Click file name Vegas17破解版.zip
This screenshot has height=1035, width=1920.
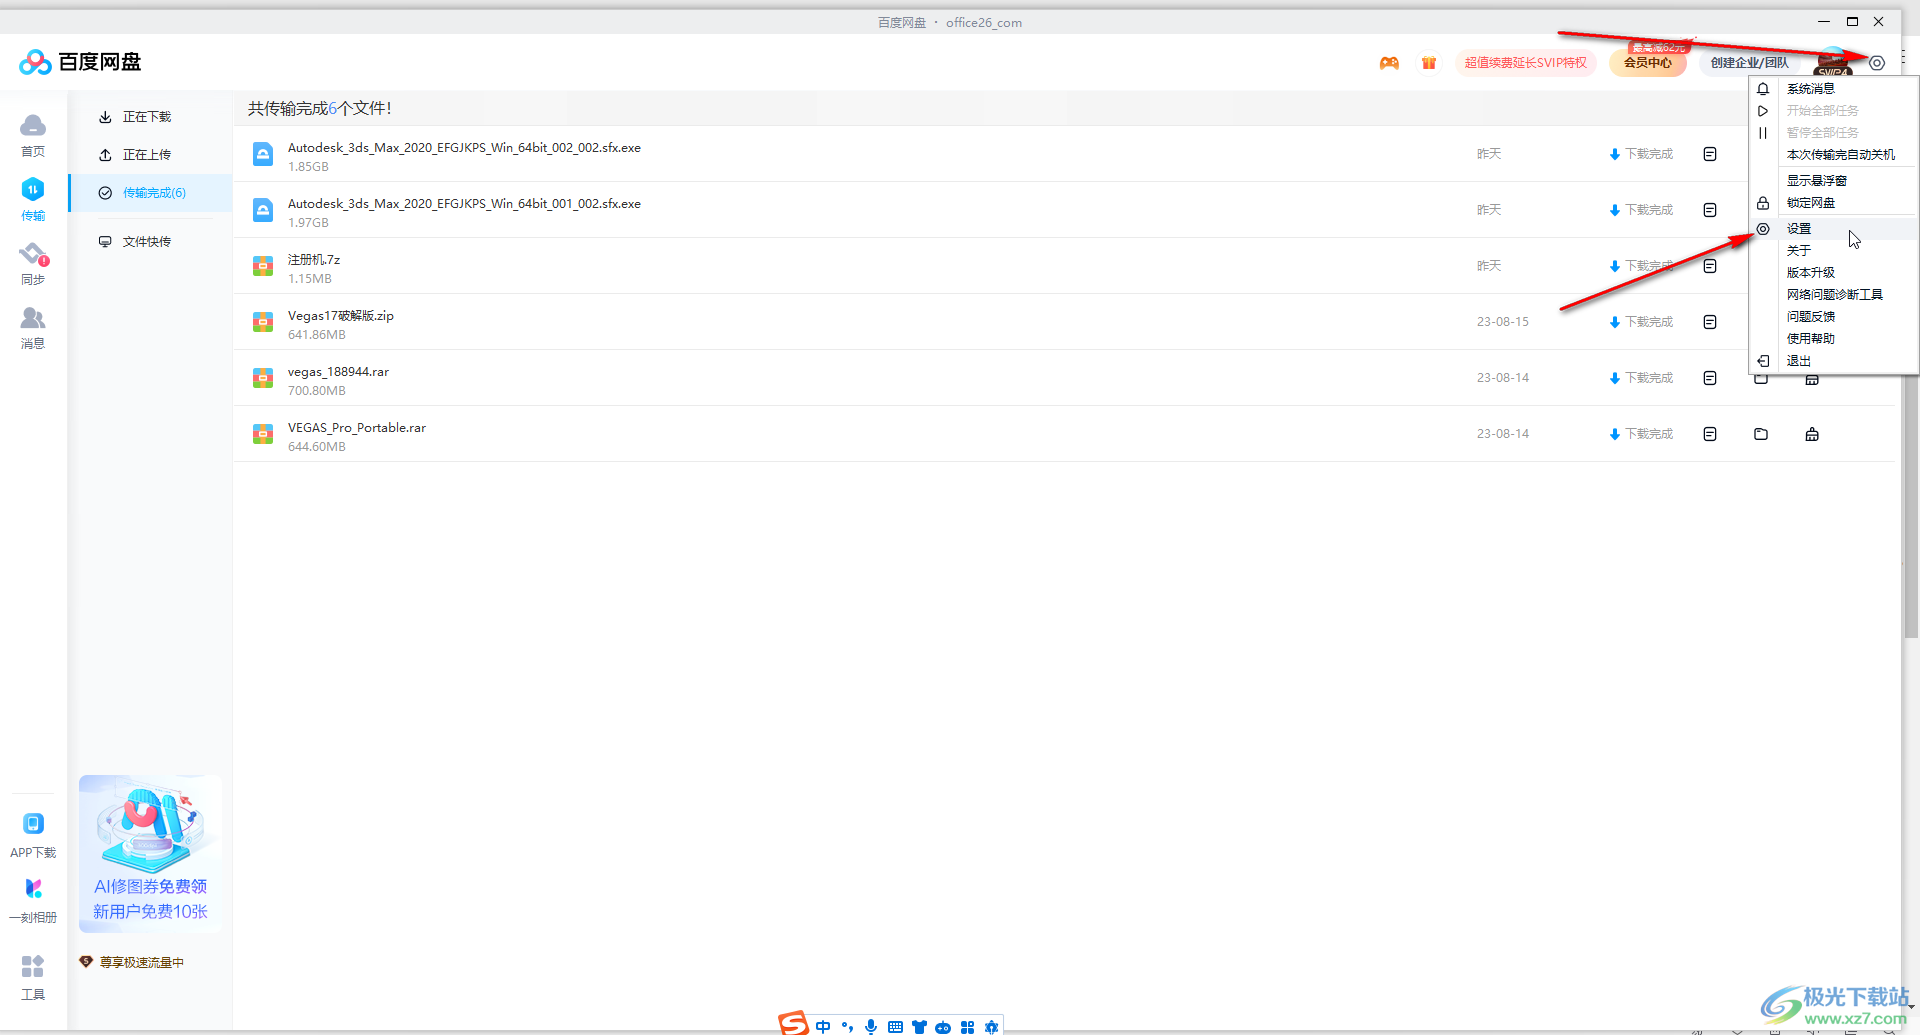click(x=341, y=316)
